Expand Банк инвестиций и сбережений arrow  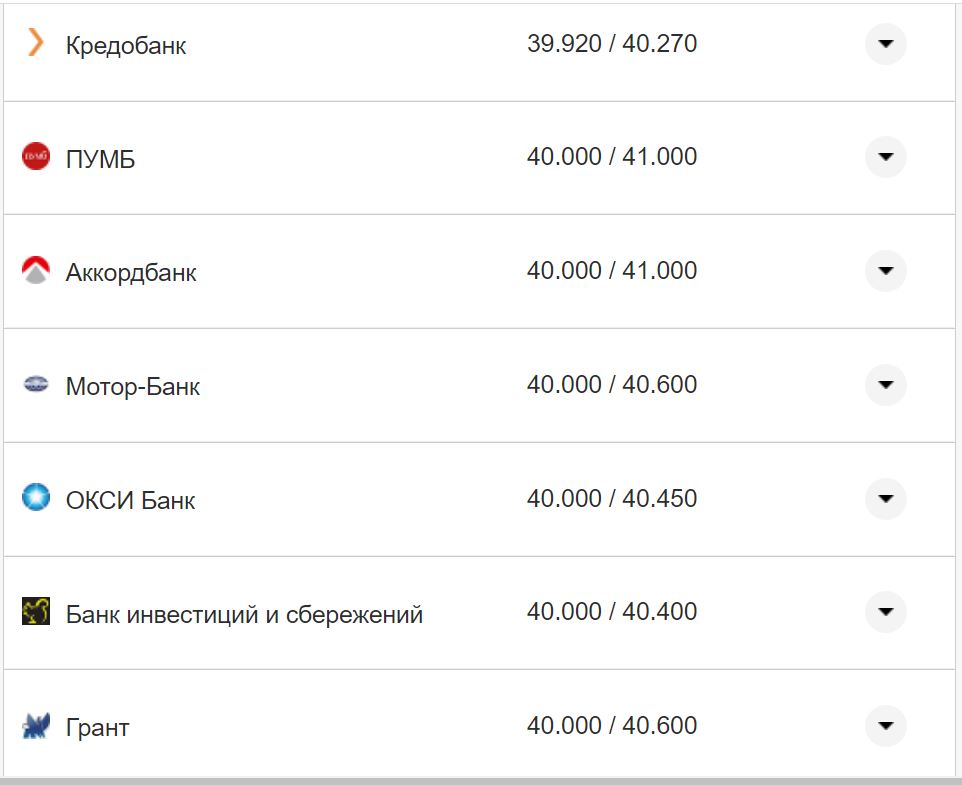[x=885, y=612]
